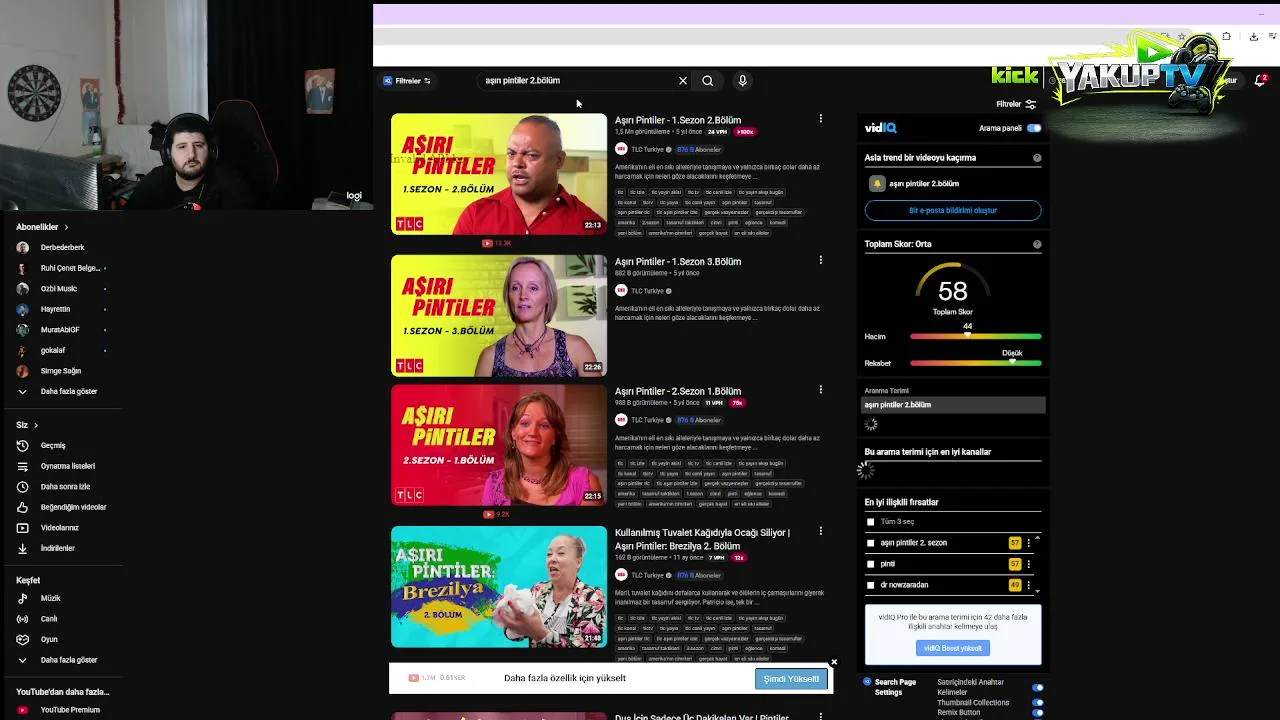
Task: Open TLC Türkiye channel under 1.Sezon 3.Bölüm
Action: (648, 291)
